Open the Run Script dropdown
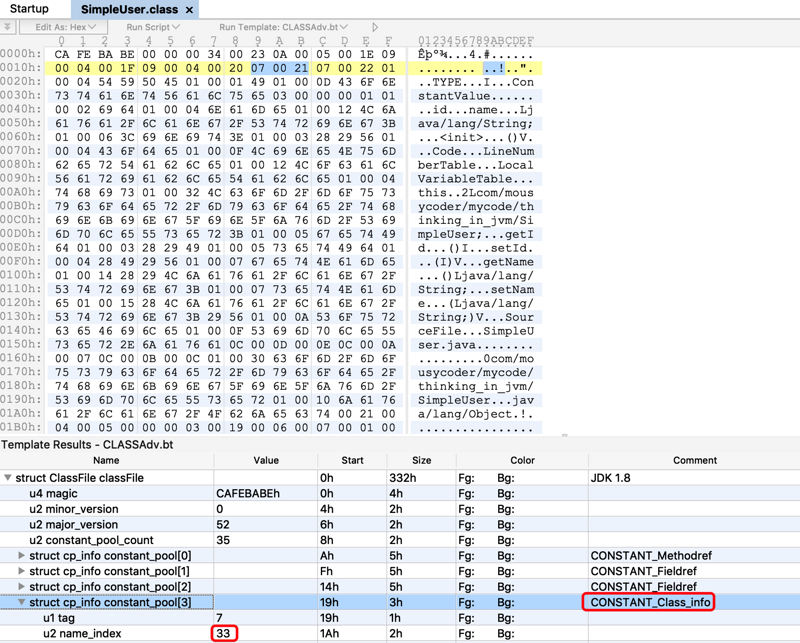800x643 pixels. click(153, 27)
